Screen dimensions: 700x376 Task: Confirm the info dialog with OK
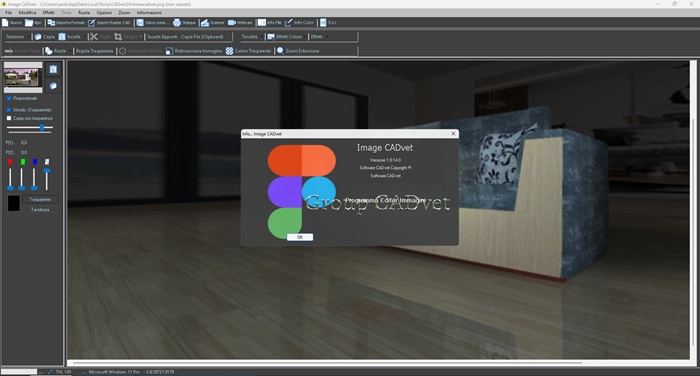[x=300, y=237]
